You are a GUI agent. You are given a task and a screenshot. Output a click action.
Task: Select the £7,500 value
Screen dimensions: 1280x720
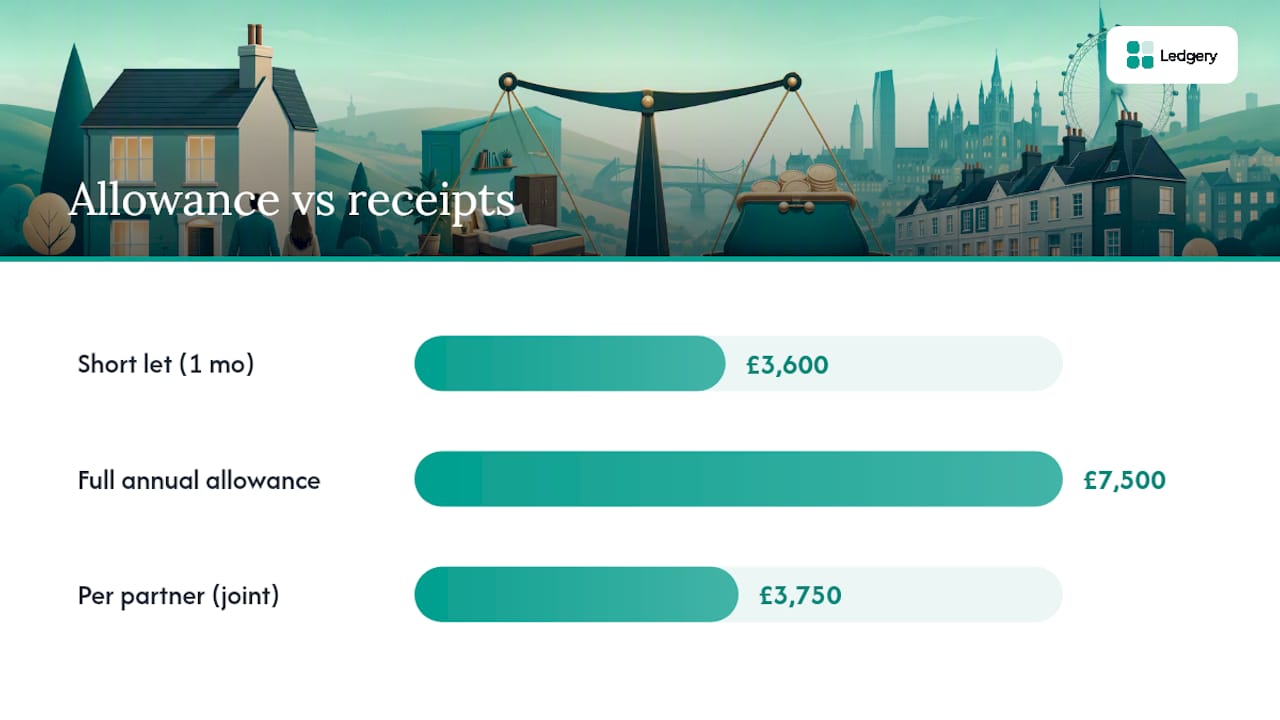point(1124,481)
